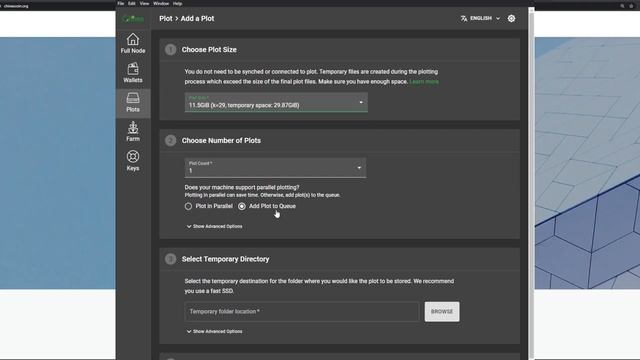Open the Wallets section

133,73
